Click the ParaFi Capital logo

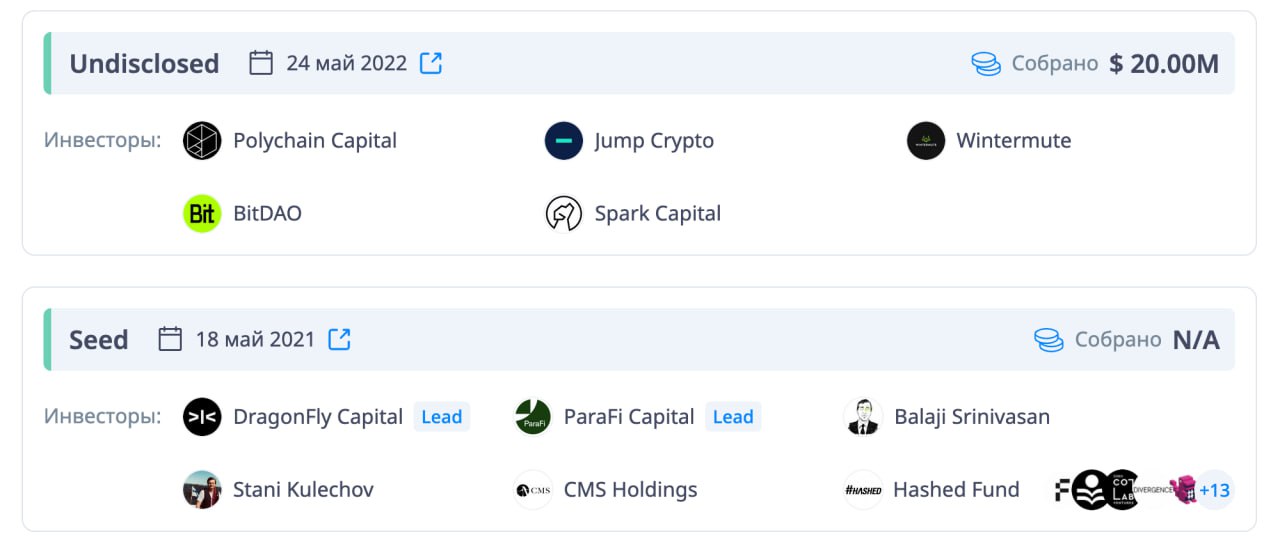[533, 417]
